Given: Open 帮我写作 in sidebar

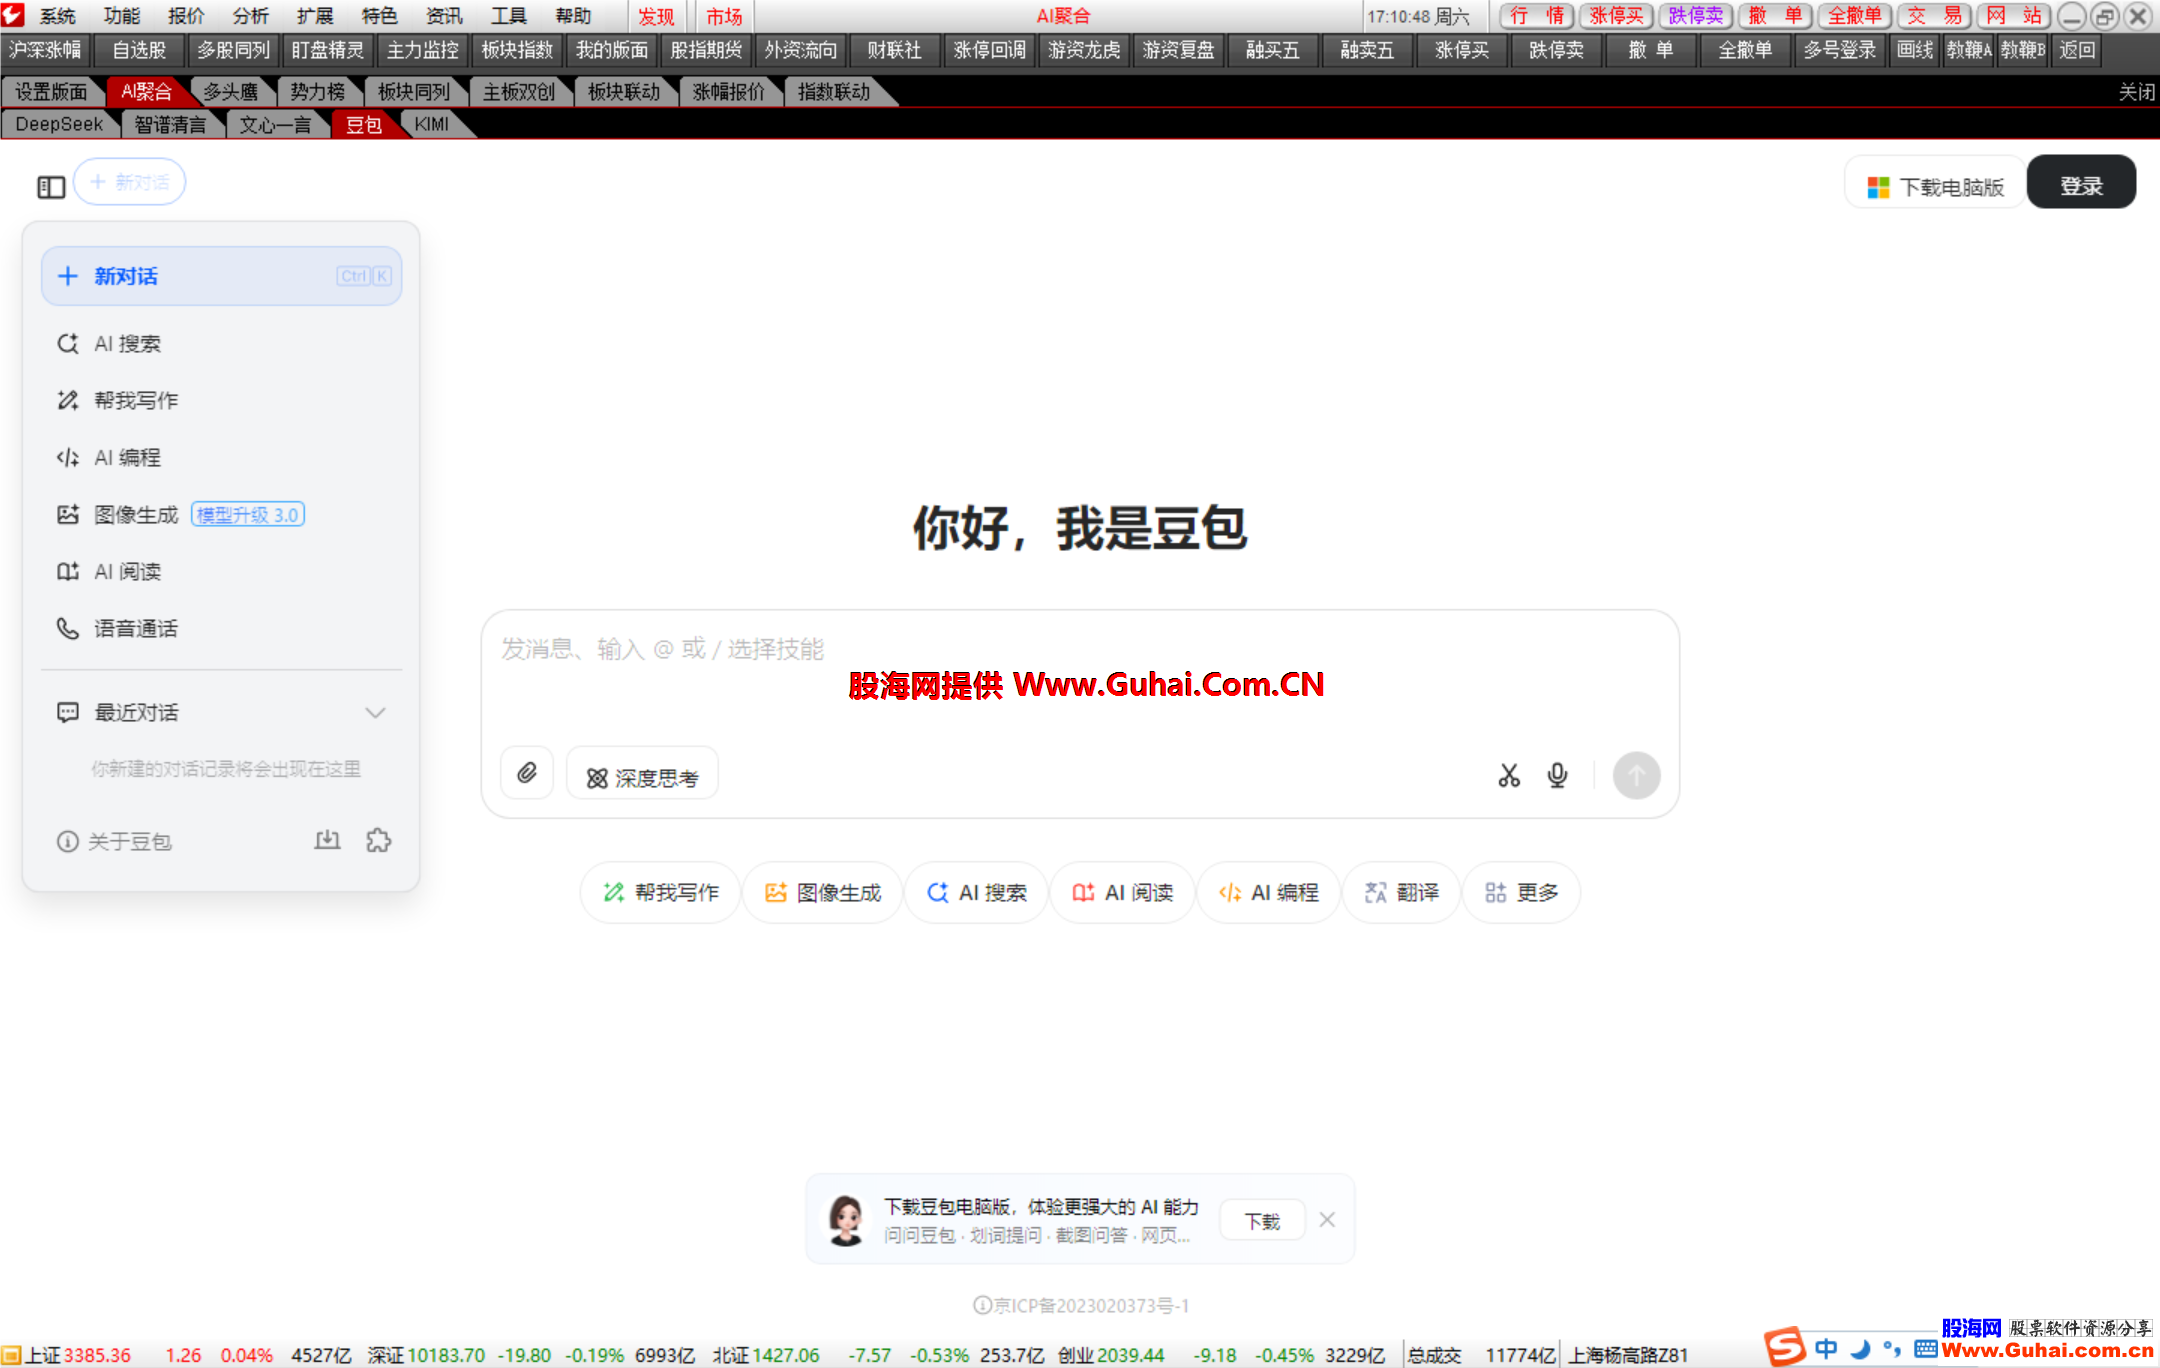Looking at the screenshot, I should 222,401.
